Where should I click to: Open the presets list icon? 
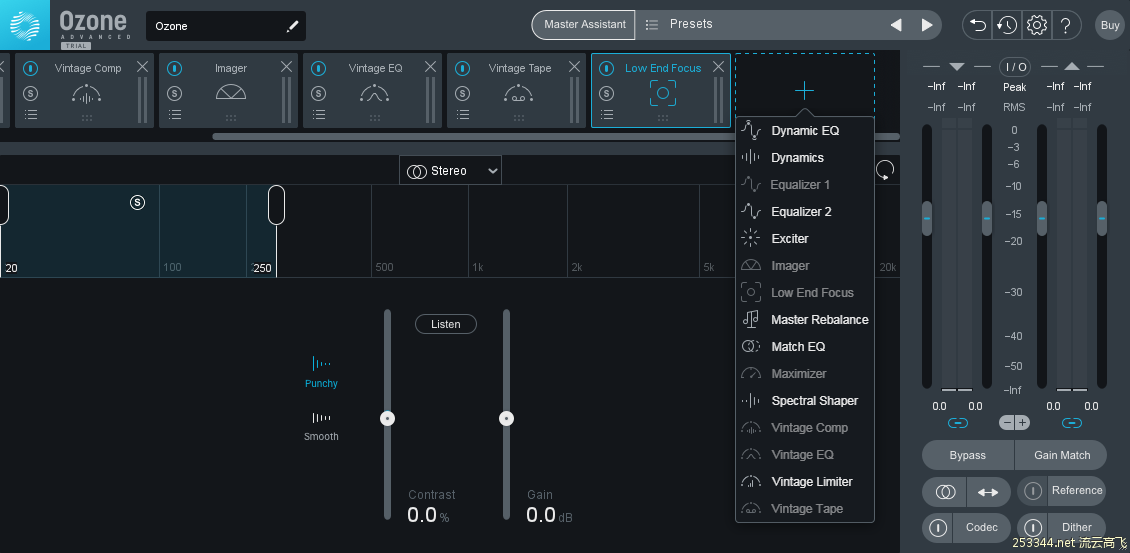point(651,25)
